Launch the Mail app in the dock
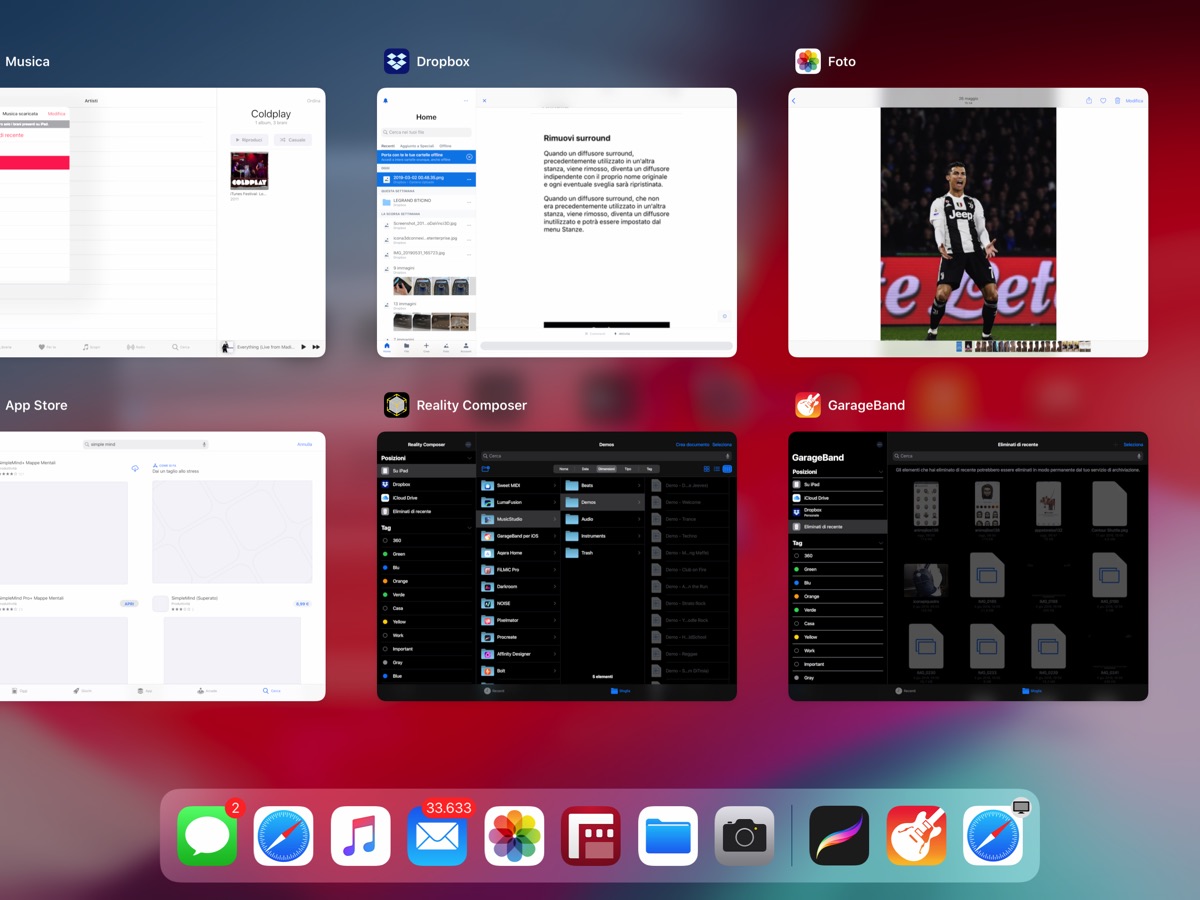Image resolution: width=1200 pixels, height=900 pixels. (x=437, y=836)
